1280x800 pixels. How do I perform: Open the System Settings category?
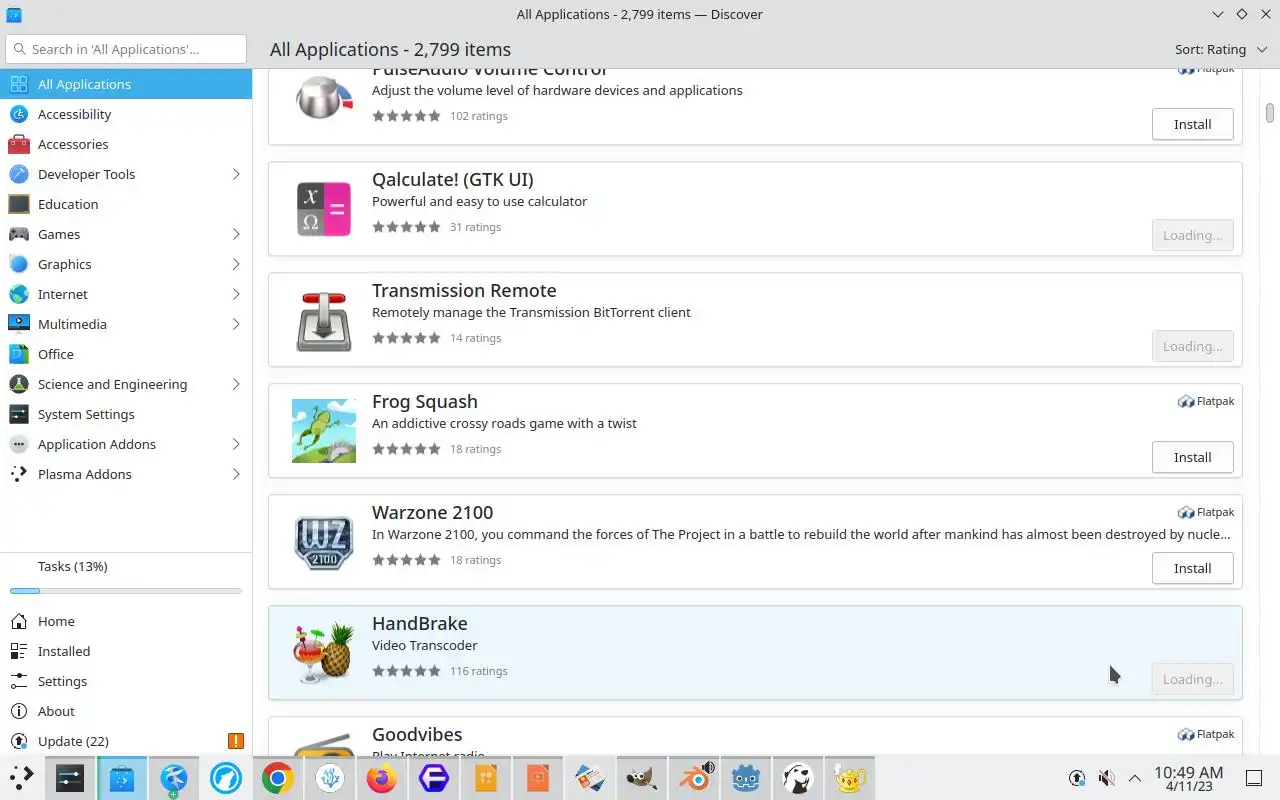coord(126,414)
